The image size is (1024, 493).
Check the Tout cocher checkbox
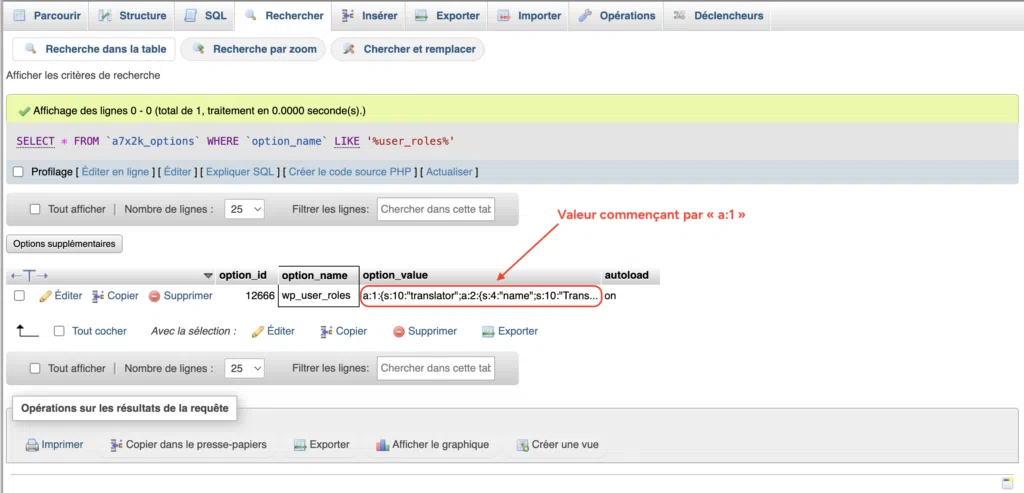(x=59, y=331)
